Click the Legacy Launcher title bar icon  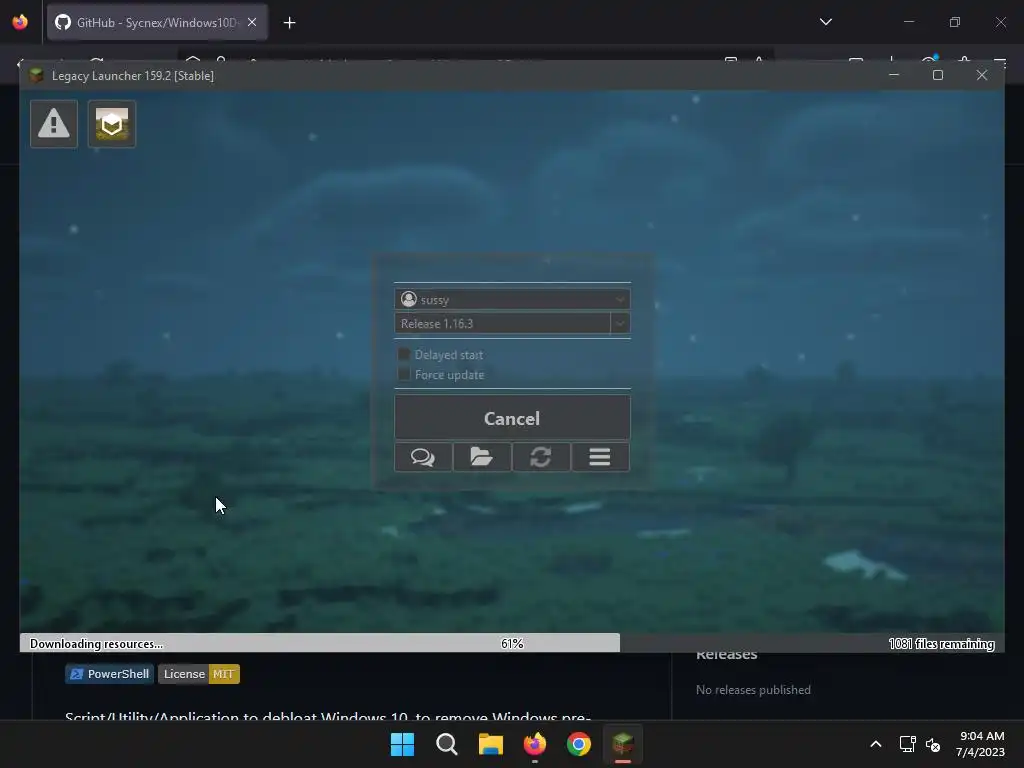point(37,75)
